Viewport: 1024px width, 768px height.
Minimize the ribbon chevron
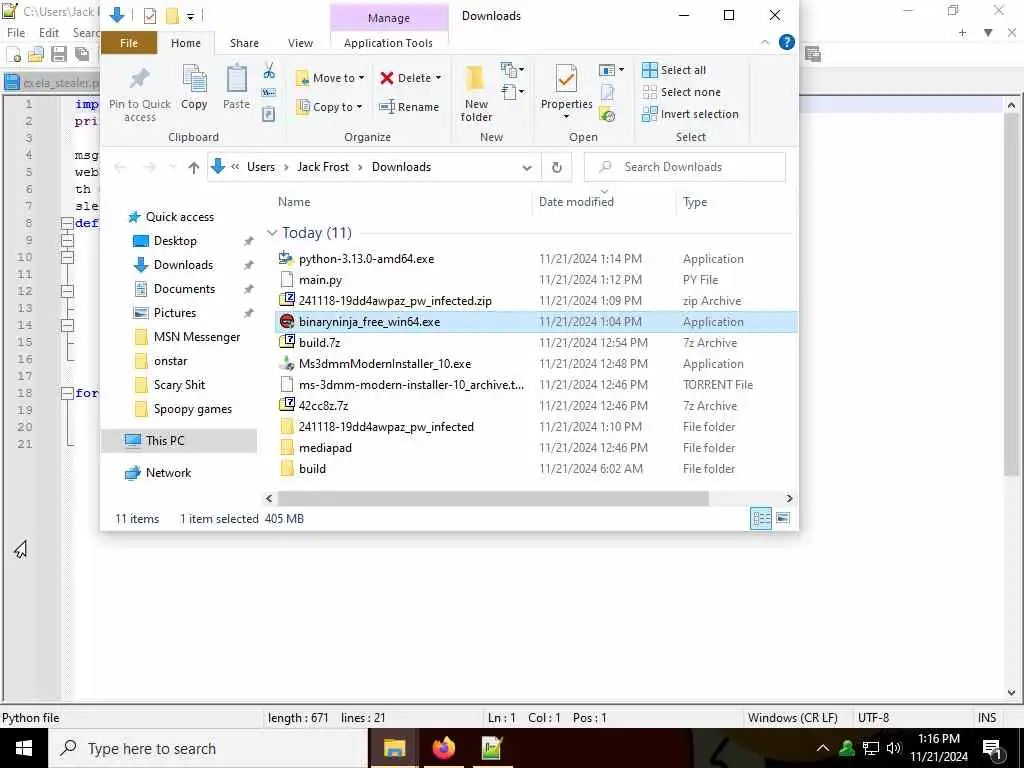765,42
